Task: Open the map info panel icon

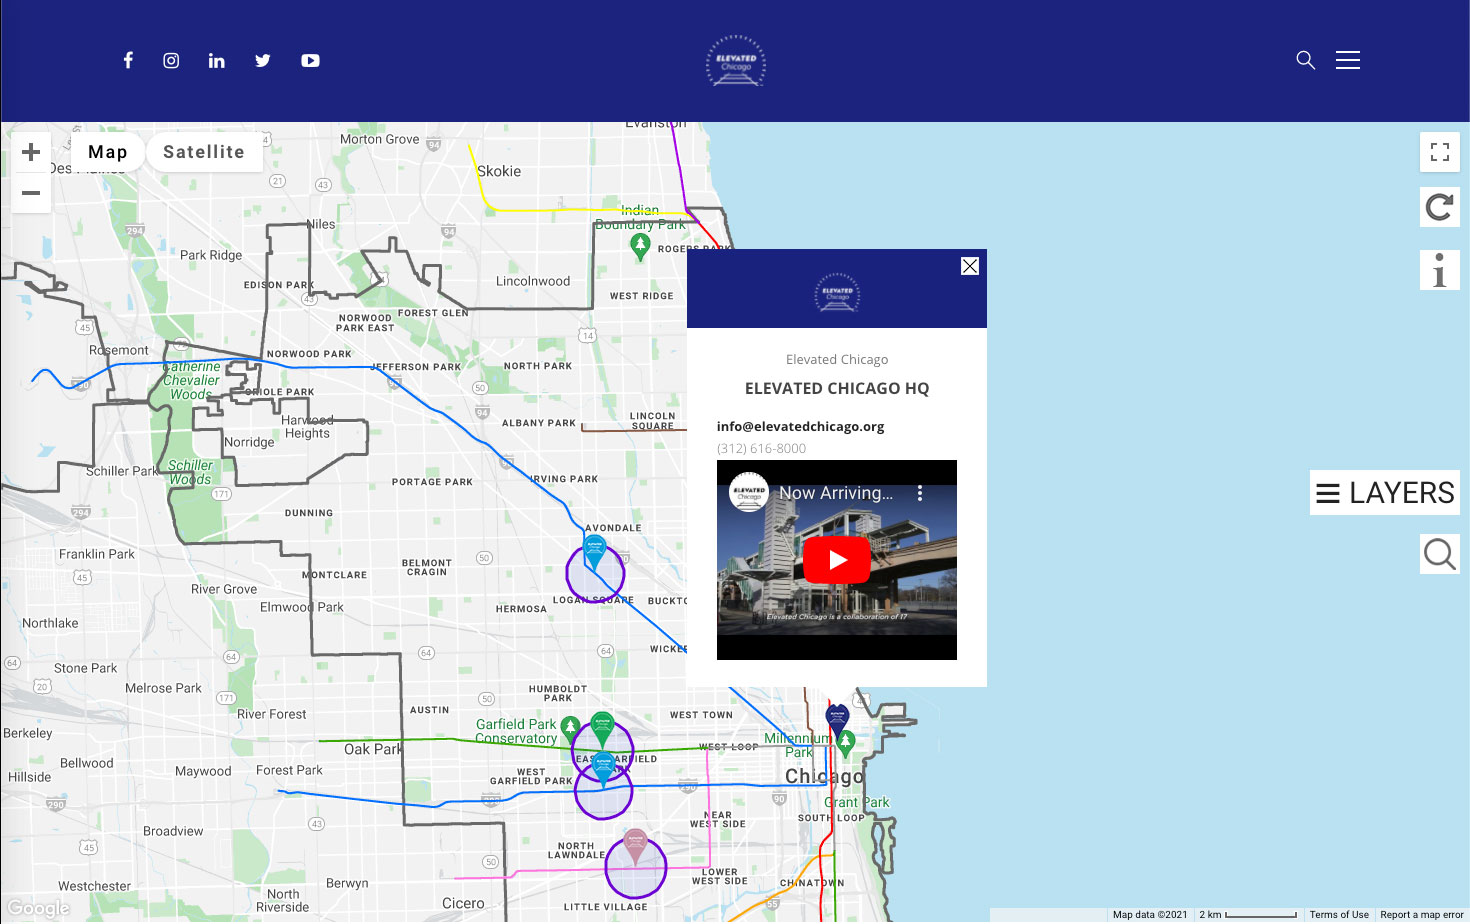Action: (x=1439, y=269)
